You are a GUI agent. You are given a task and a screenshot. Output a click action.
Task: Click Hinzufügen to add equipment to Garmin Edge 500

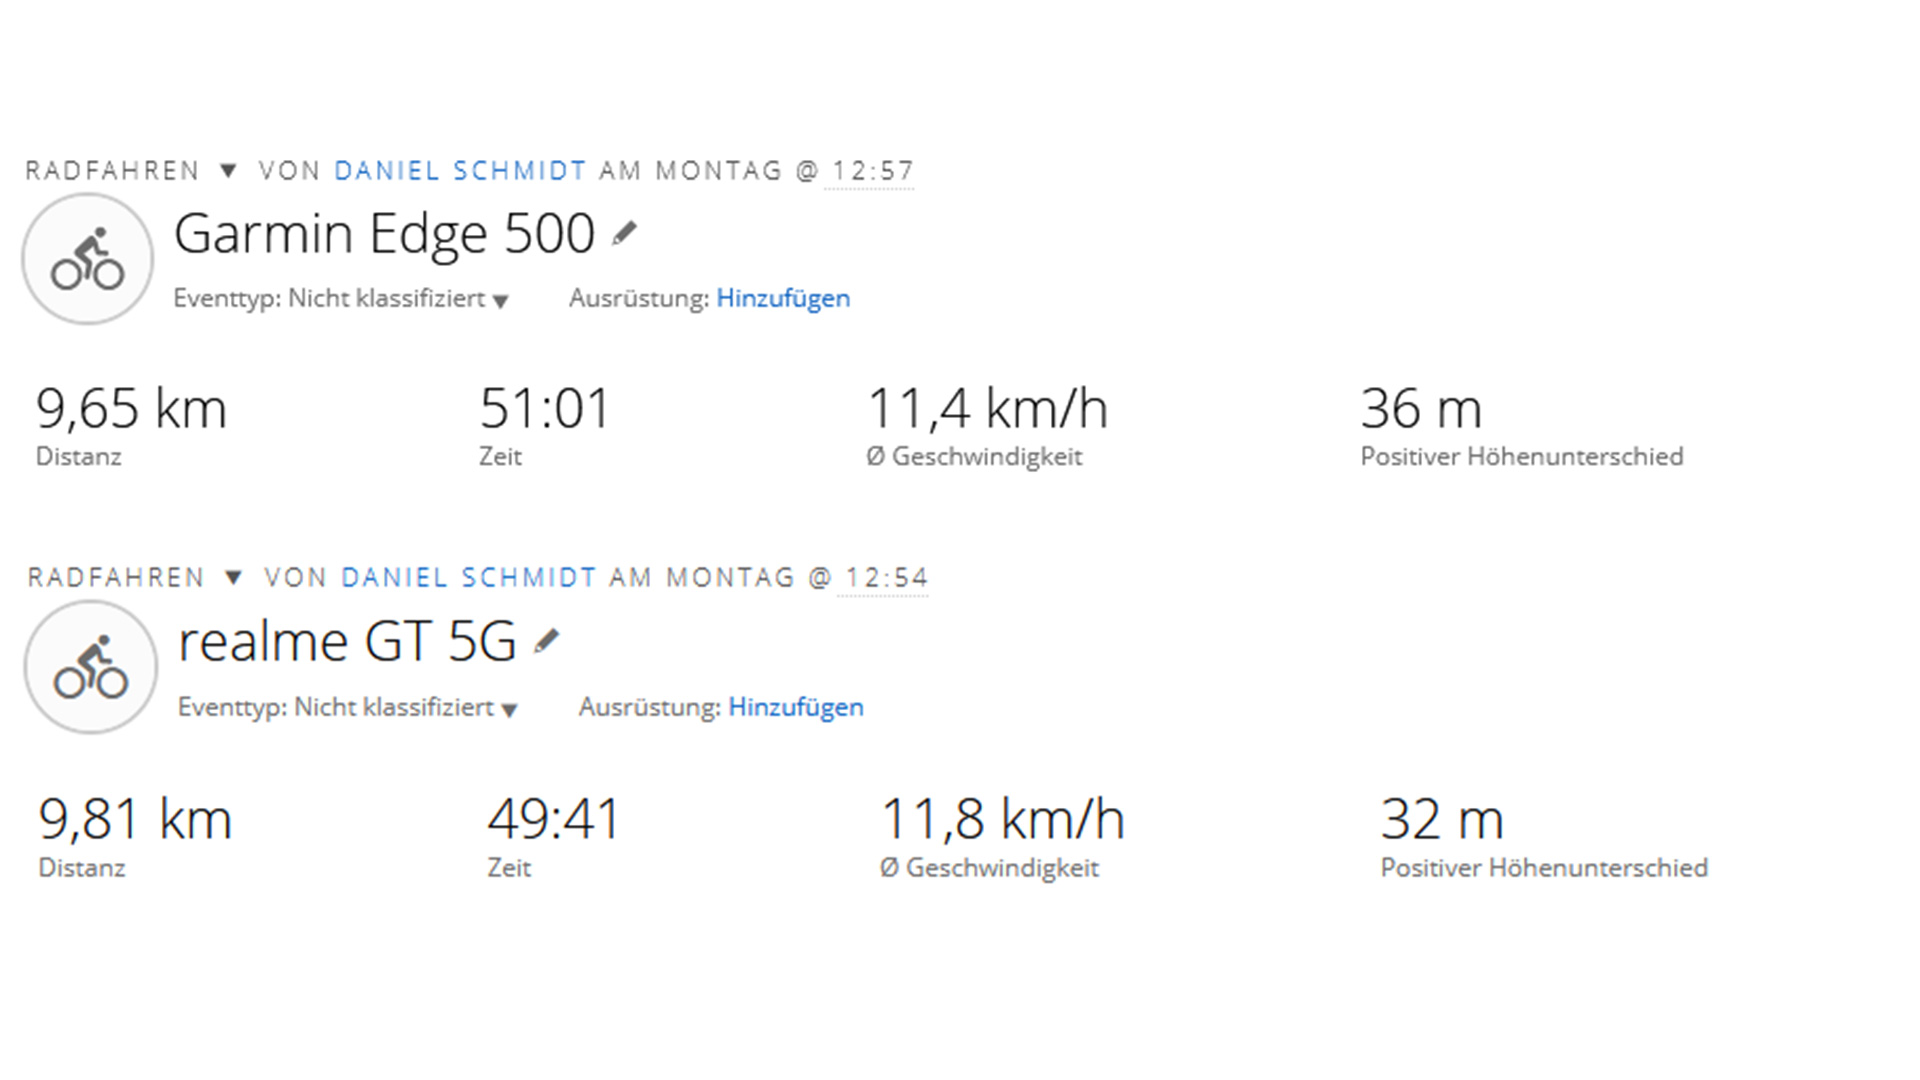click(783, 298)
